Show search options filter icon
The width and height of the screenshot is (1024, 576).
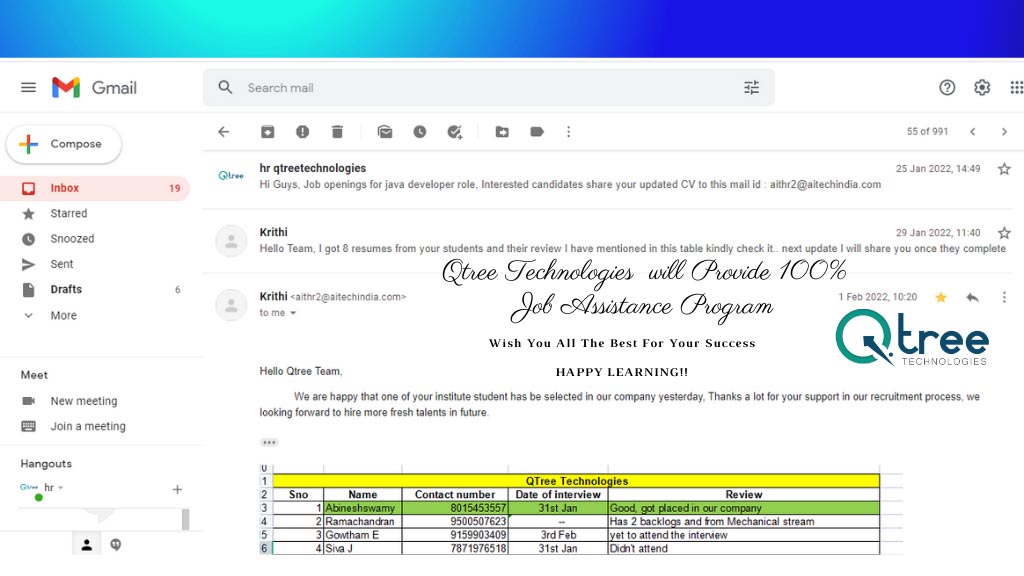752,88
